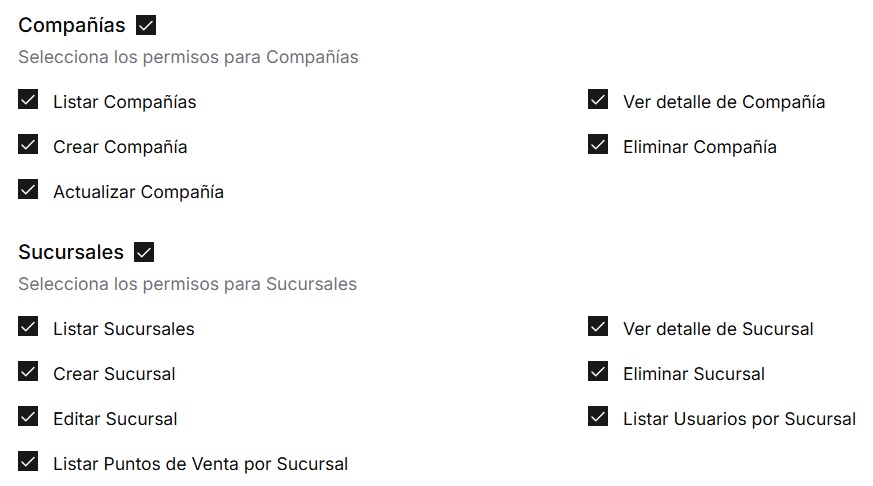
Task: Toggle the Listar Compañías checkbox
Action: 28,100
